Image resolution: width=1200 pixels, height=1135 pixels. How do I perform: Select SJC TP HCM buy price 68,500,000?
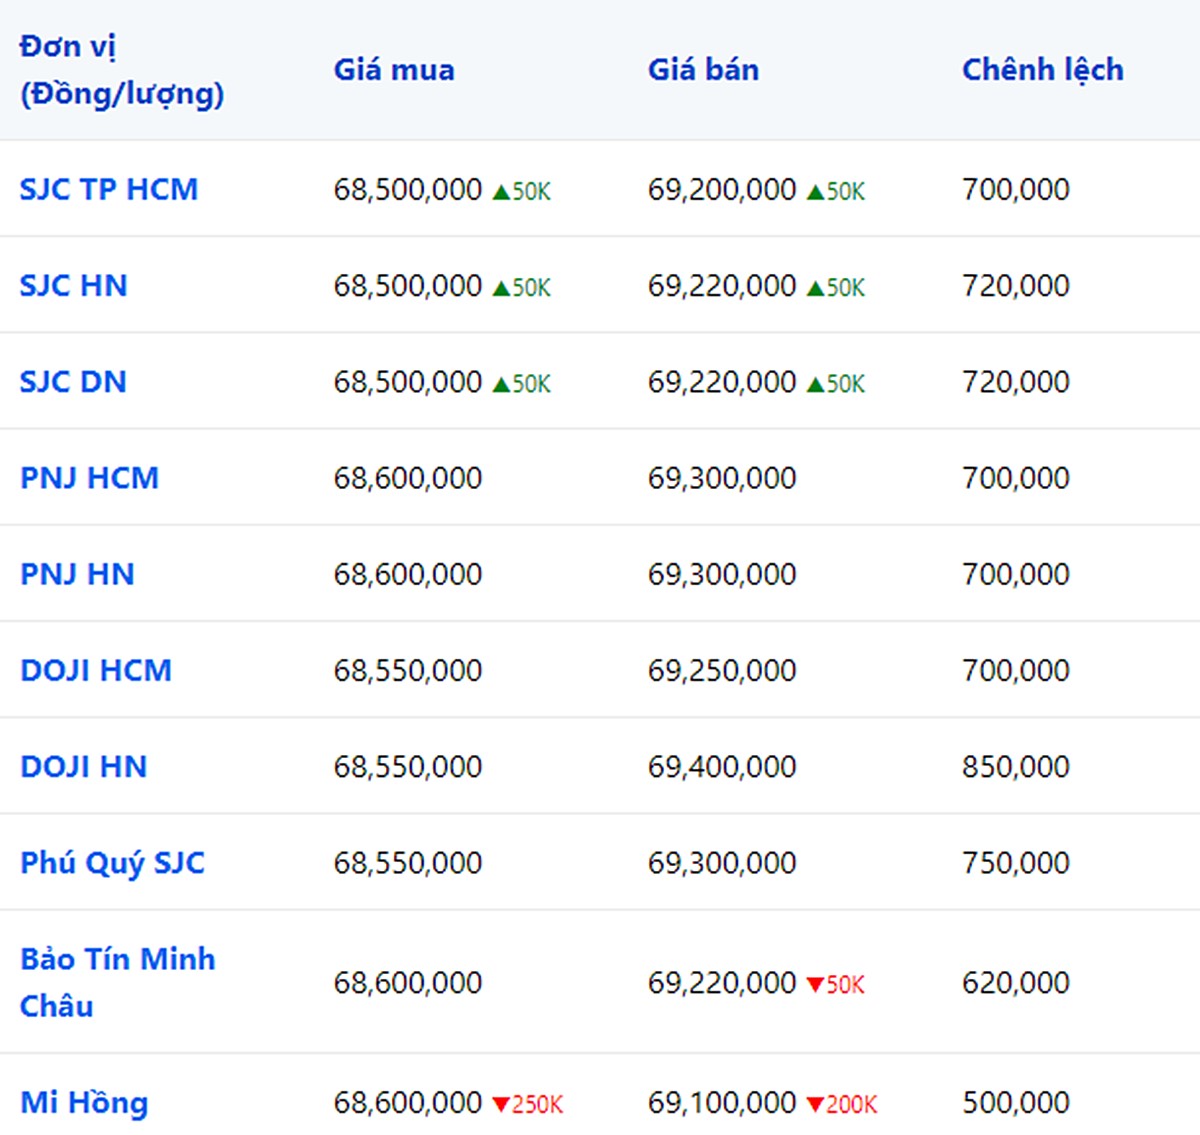point(408,189)
